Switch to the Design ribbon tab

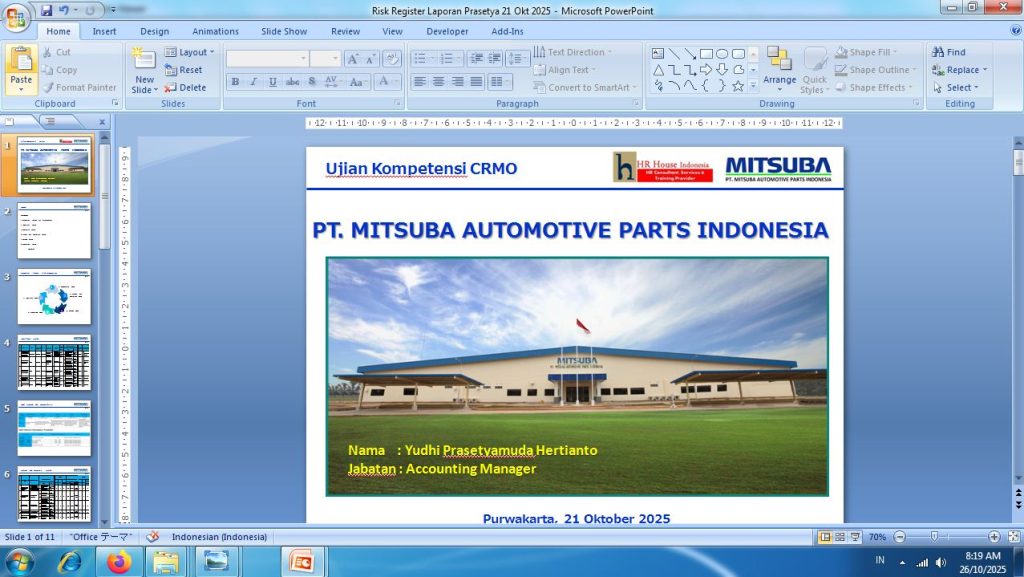click(x=154, y=31)
